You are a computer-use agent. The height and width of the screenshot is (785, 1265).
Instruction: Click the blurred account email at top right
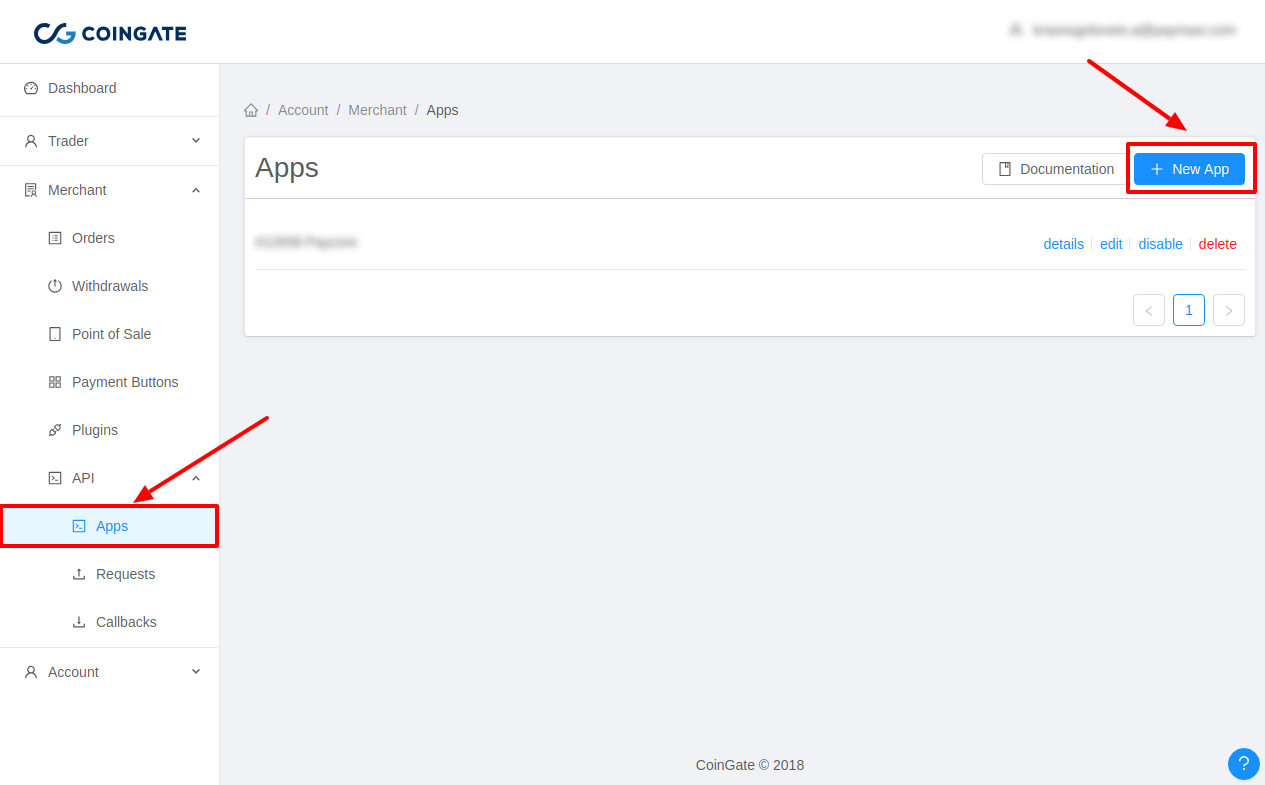point(1134,30)
